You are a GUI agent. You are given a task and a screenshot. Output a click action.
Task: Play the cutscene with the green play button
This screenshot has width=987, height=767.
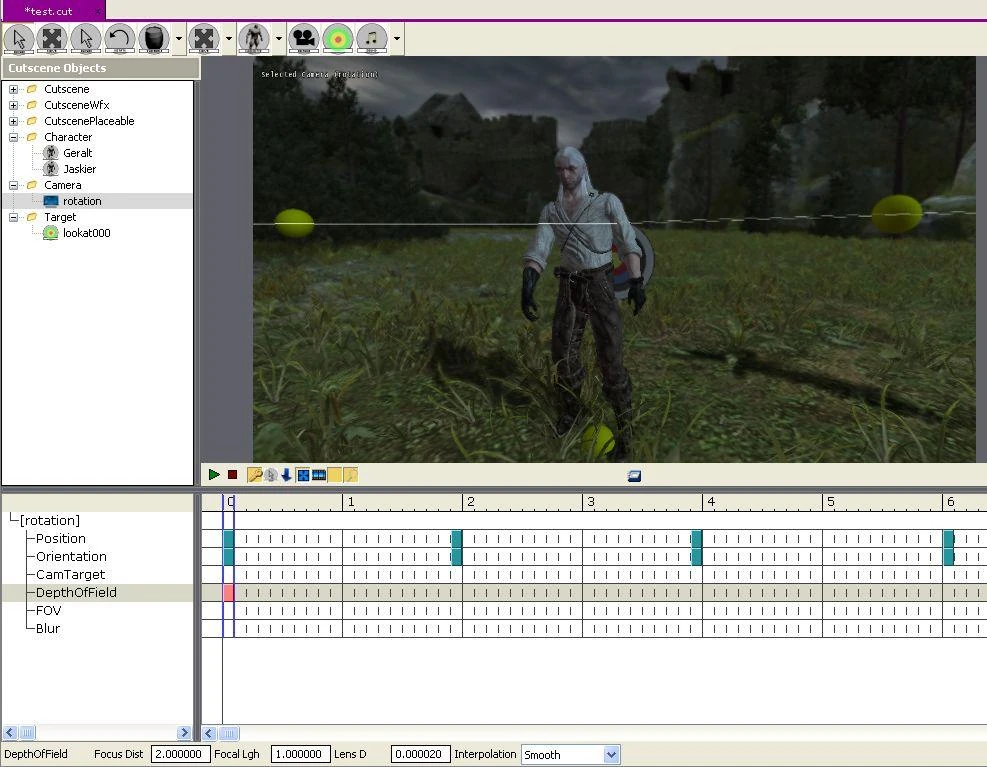click(214, 475)
